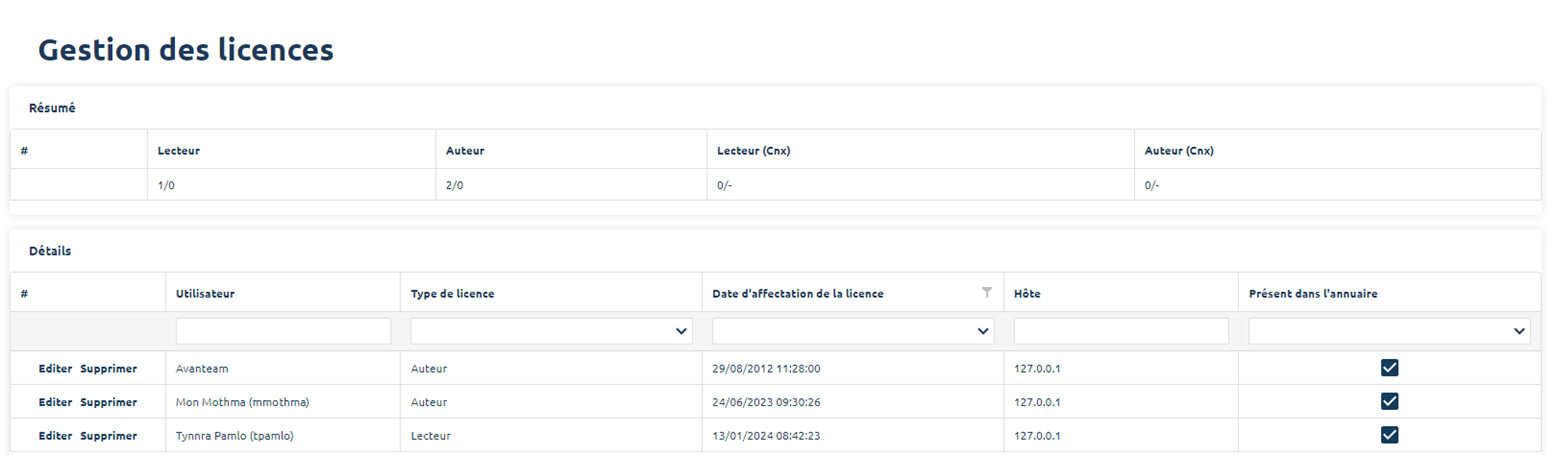The height and width of the screenshot is (455, 1558).
Task: Click Supprimer for the Avanteam row
Action: point(108,369)
